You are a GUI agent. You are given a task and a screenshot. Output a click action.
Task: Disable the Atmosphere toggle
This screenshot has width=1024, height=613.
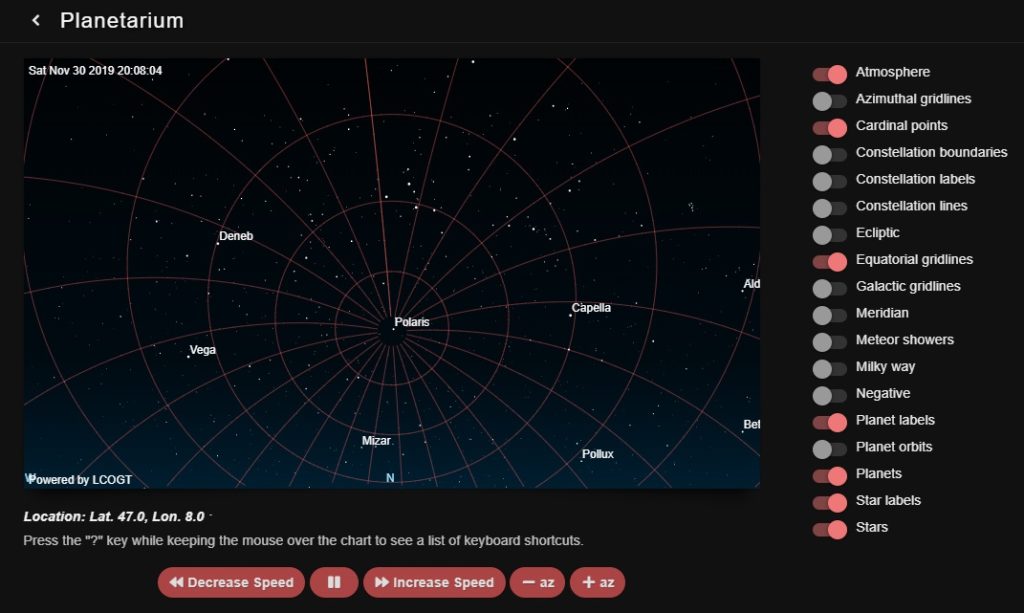[828, 72]
